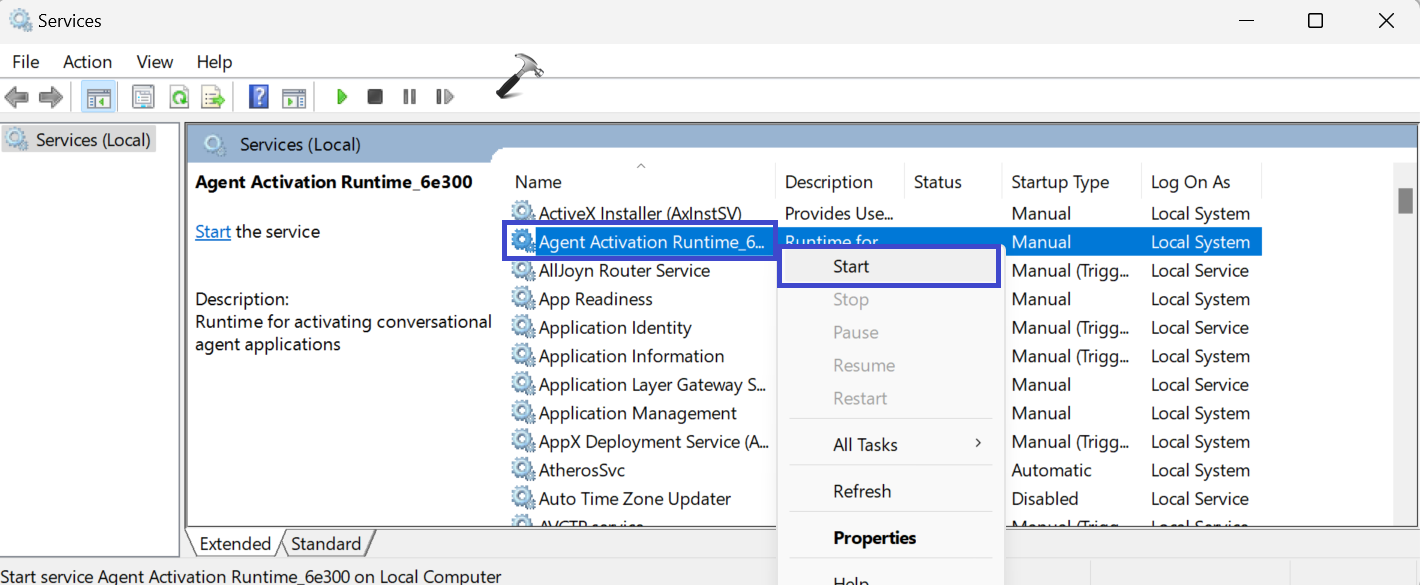Select Properties in the context menu
The height and width of the screenshot is (585, 1420).
875,538
